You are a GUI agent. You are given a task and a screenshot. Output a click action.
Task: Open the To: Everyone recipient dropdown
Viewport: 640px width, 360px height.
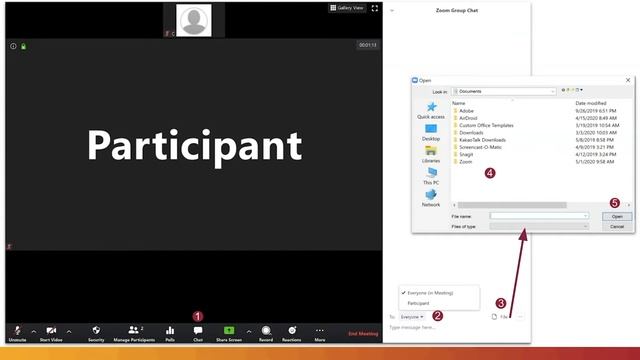tap(411, 317)
